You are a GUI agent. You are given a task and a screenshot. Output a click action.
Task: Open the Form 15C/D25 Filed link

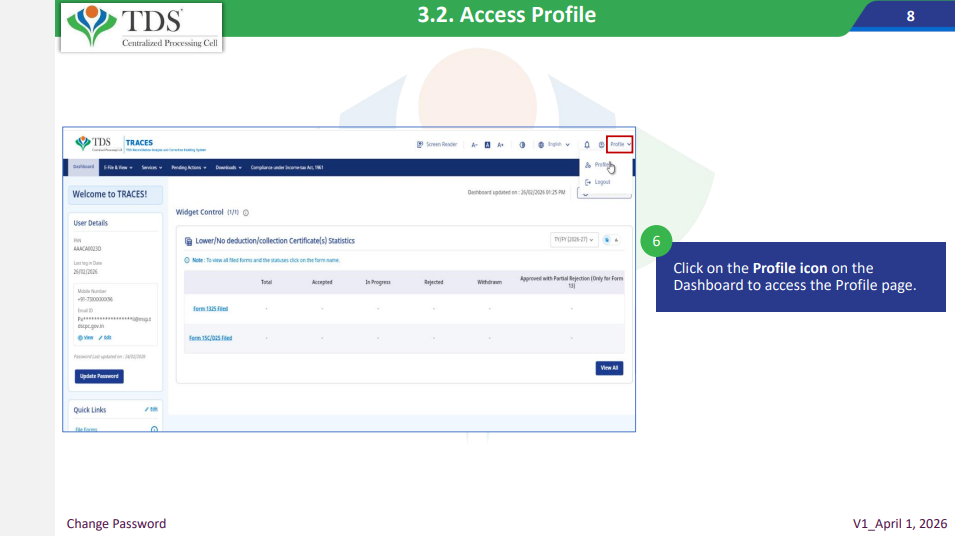pos(211,338)
